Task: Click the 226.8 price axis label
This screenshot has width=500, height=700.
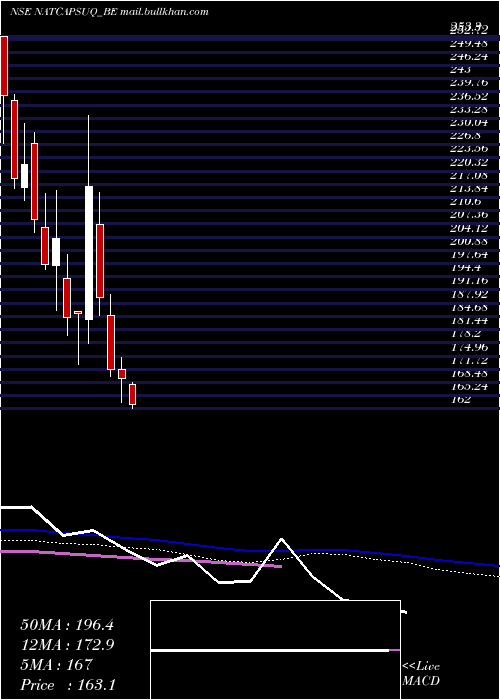Action: point(465,135)
